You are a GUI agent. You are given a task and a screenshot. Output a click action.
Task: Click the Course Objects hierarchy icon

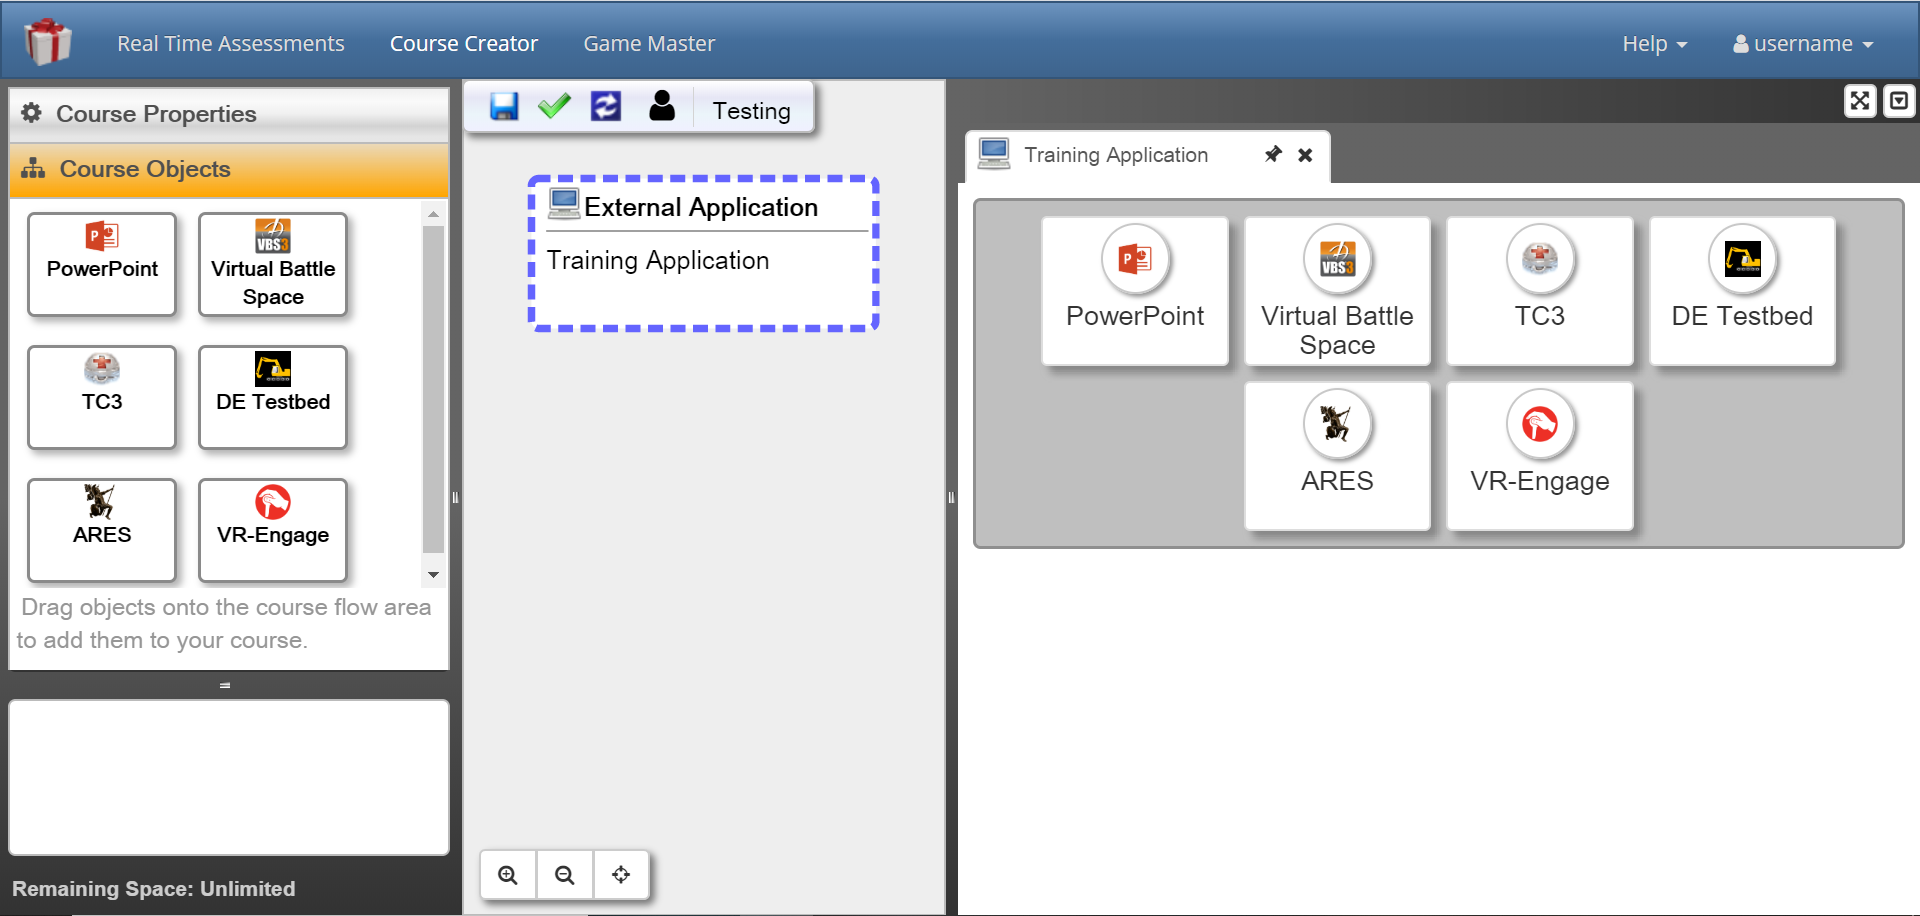pos(33,168)
